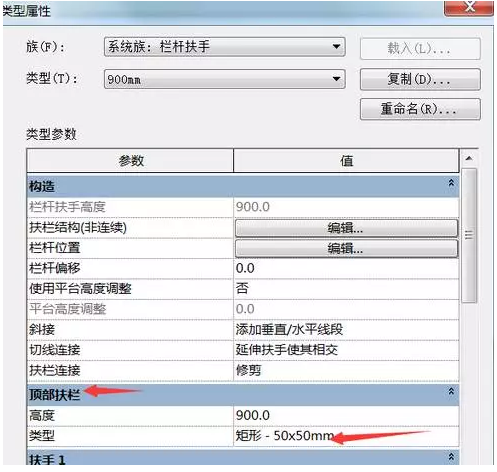497x472 pixels.
Task: Click 编辑... for 栏杆位置
Action: [x=346, y=249]
